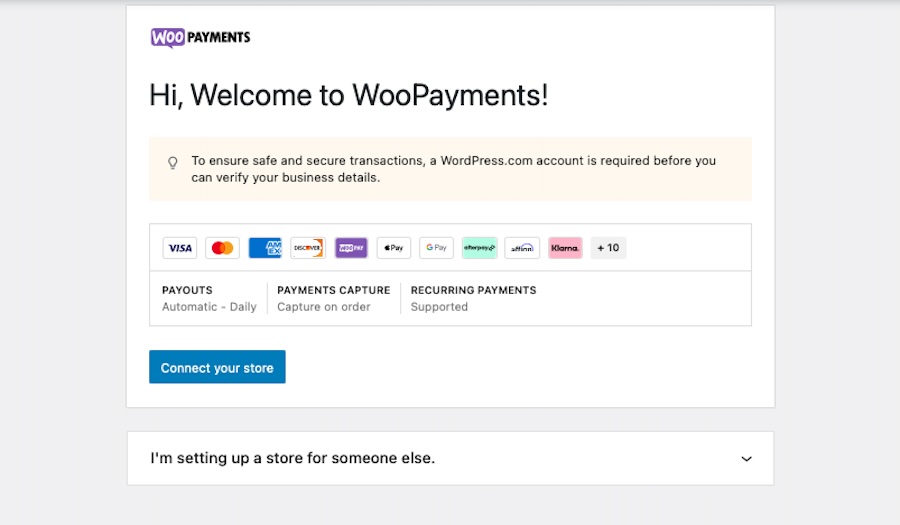The height and width of the screenshot is (525, 900).
Task: Click the WooPayments logo
Action: click(200, 38)
